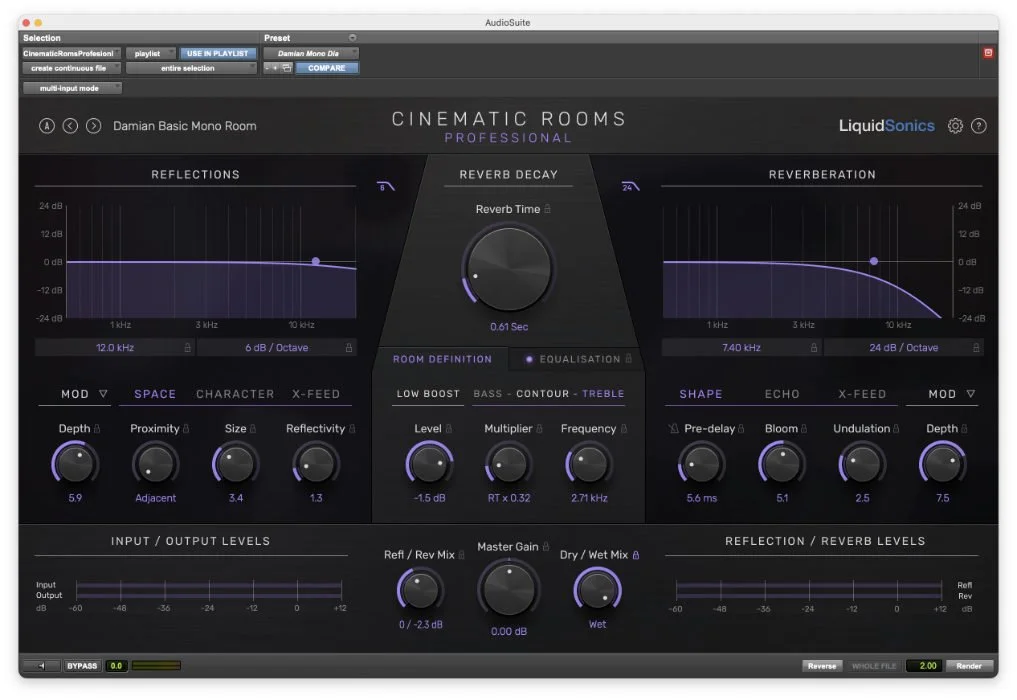Switch to the ROOM DEFINITION tab

coord(442,359)
